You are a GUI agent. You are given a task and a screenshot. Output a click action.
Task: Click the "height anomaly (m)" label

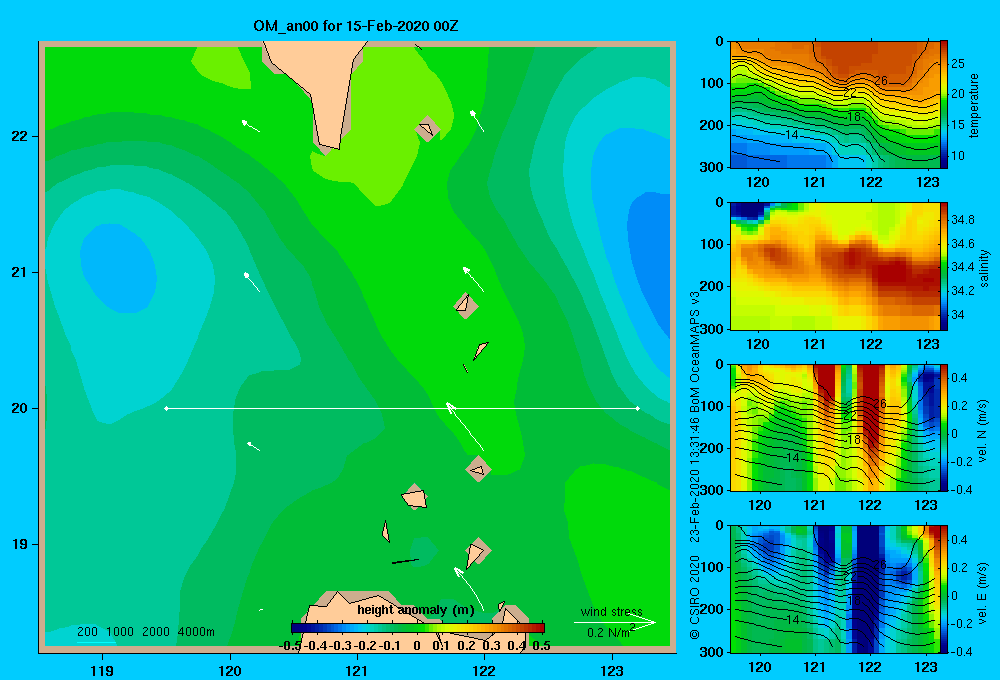tap(416, 610)
